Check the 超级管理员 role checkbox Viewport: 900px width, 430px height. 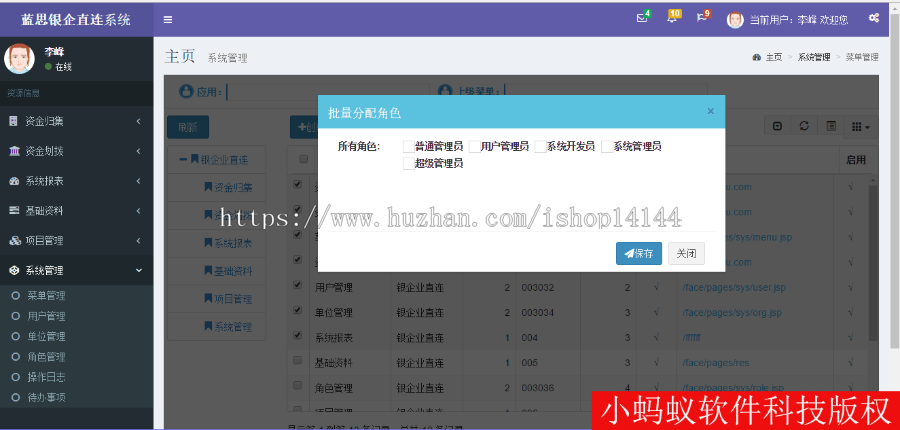click(x=408, y=164)
